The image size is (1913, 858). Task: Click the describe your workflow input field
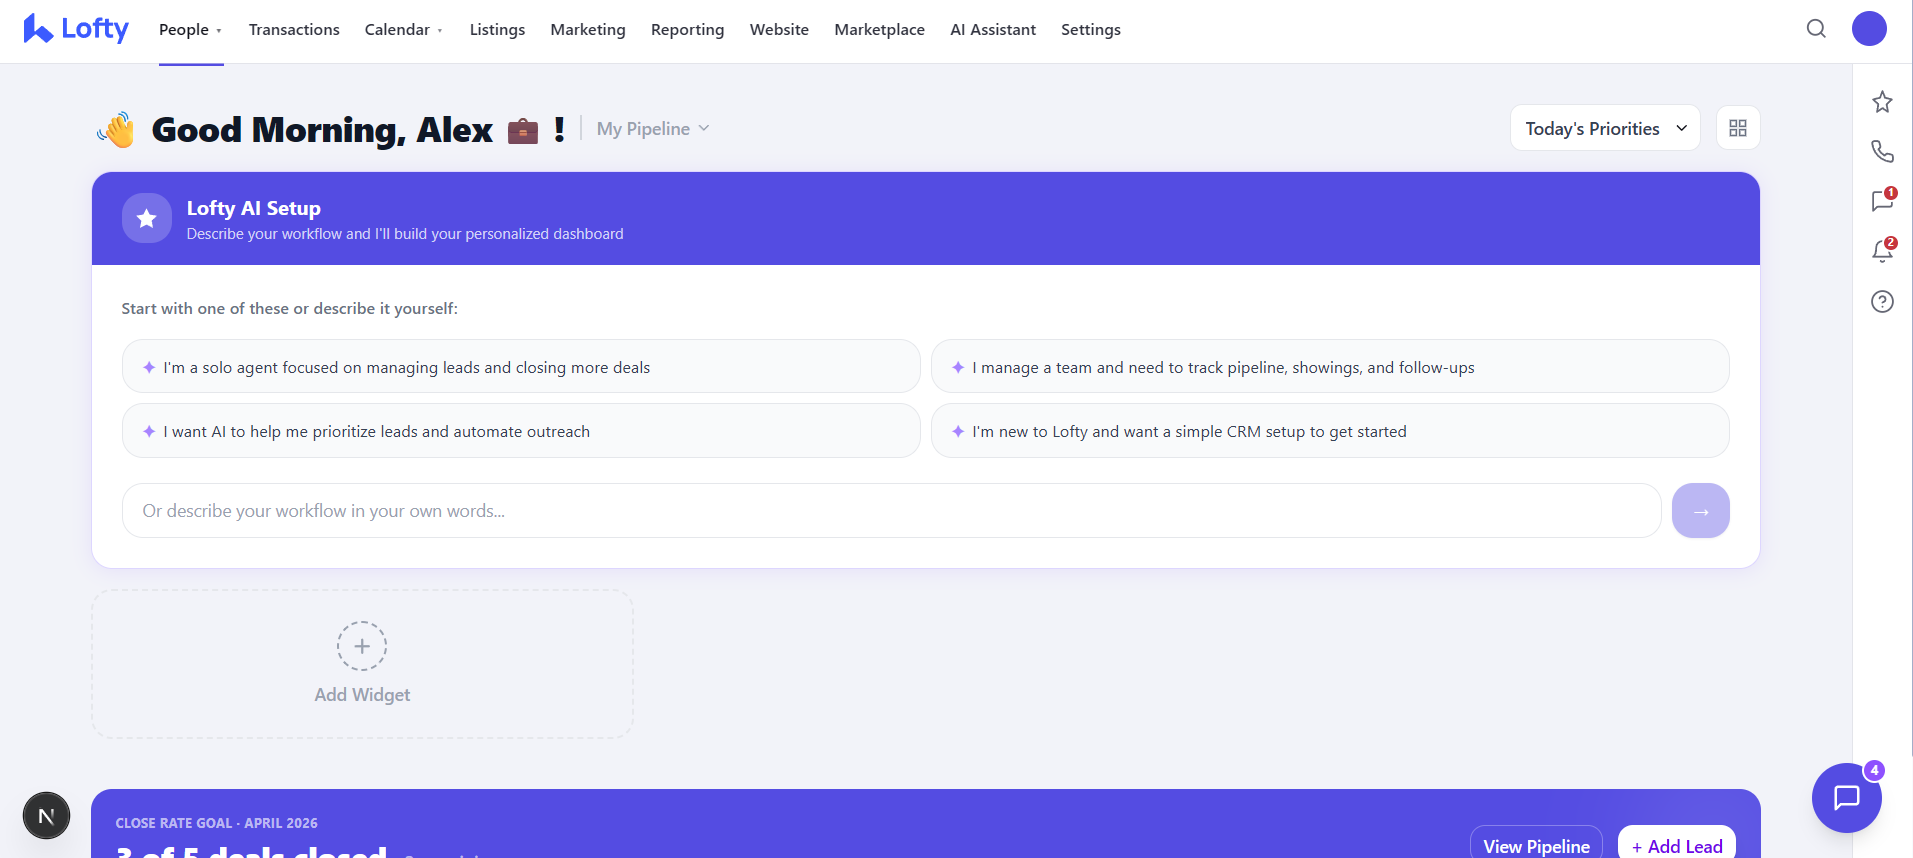point(891,511)
